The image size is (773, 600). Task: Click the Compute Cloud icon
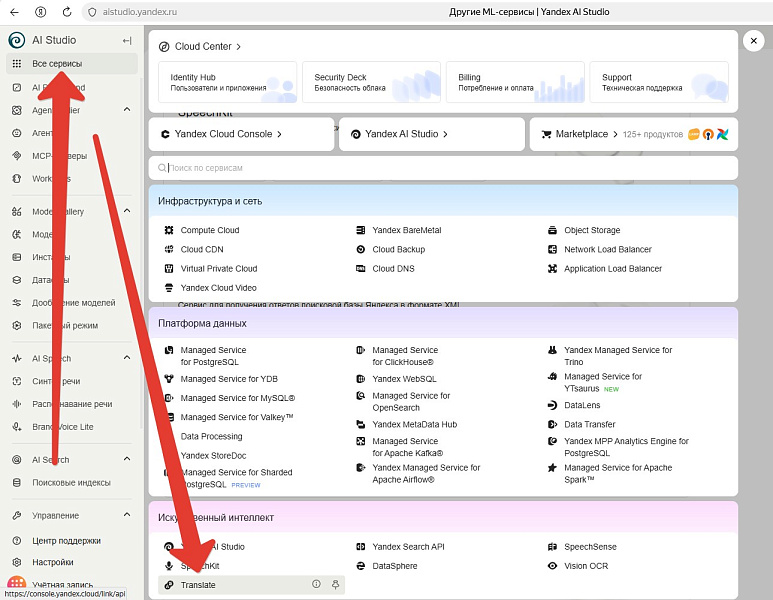pos(169,230)
